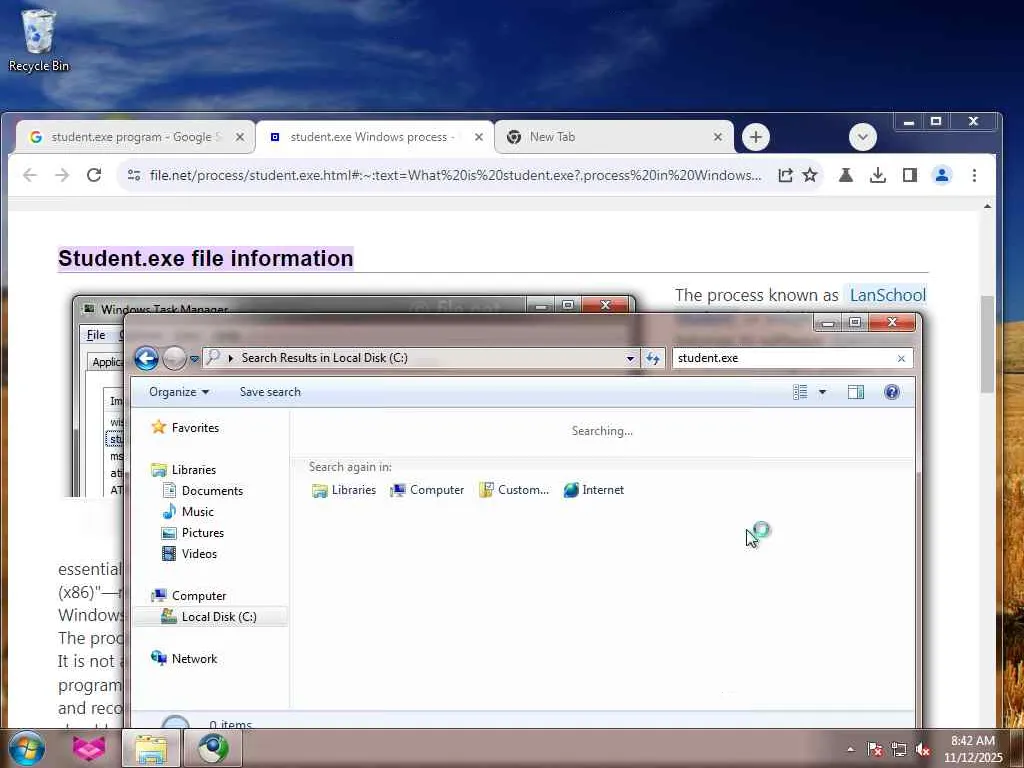
Task: Open Chrome Labs flask icon
Action: [x=846, y=175]
